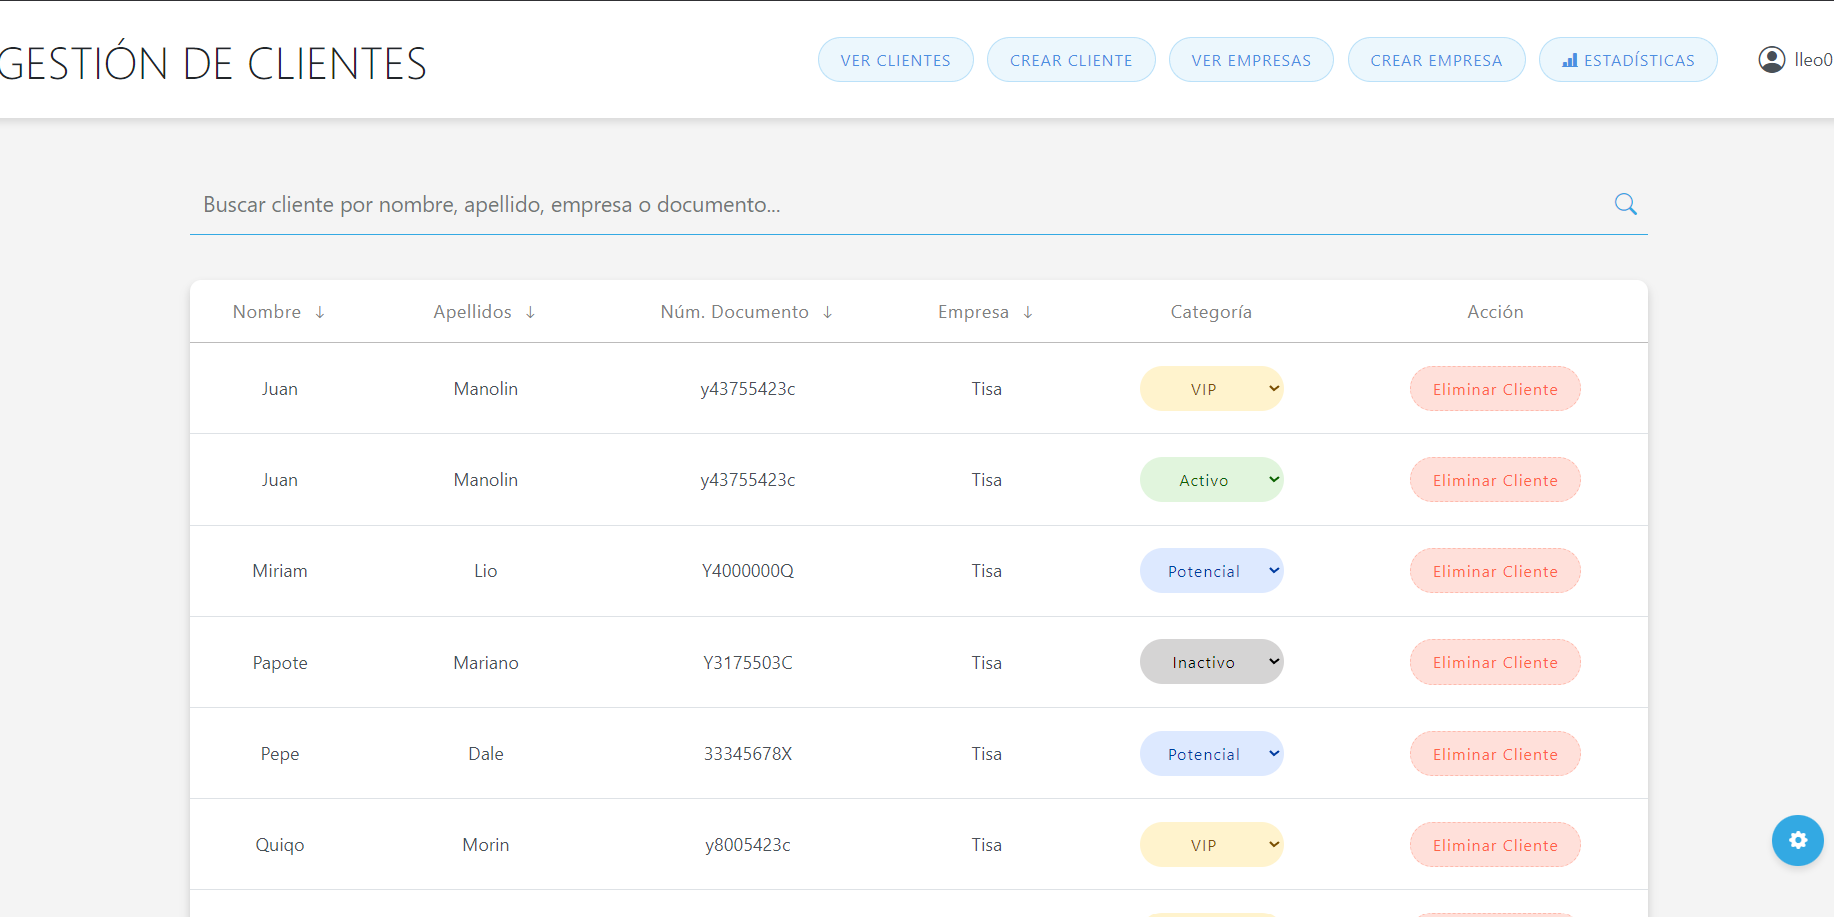Select the Papote name cell

(280, 662)
